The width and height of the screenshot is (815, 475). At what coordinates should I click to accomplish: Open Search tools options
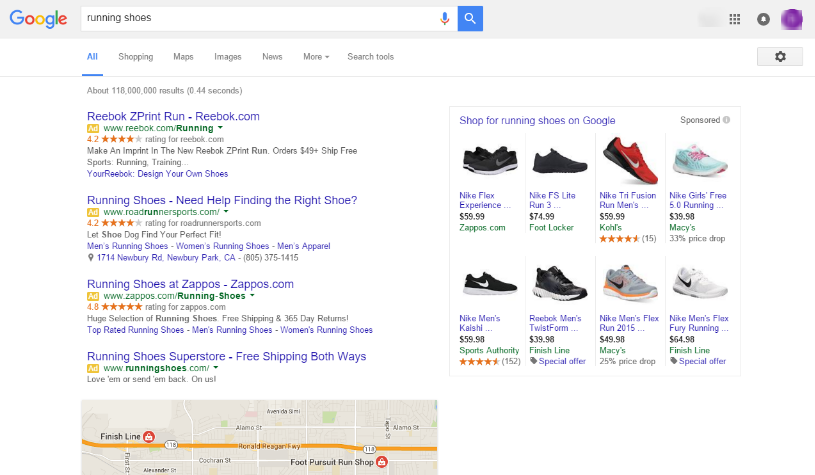[x=370, y=57]
